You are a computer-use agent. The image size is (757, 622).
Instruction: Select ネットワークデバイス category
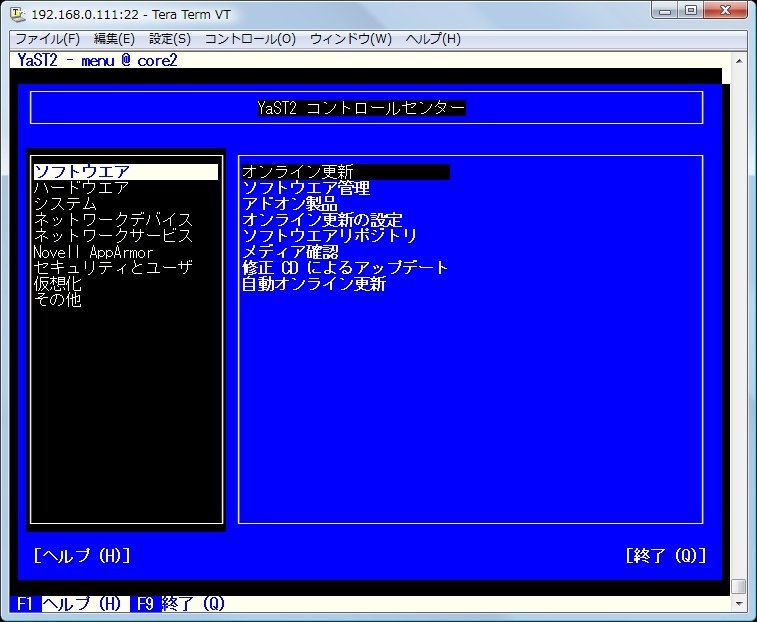[113, 220]
